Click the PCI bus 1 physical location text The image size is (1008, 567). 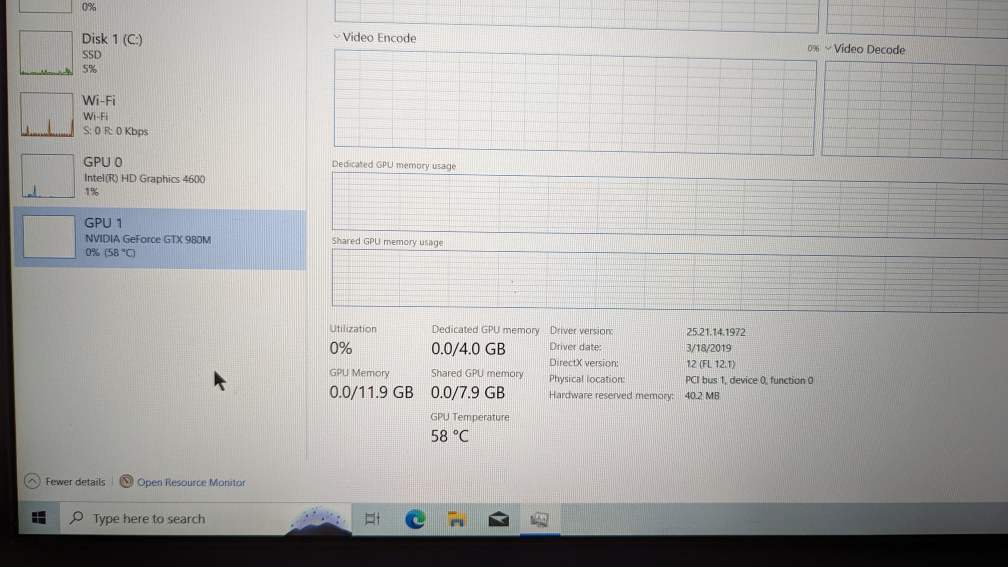point(749,380)
